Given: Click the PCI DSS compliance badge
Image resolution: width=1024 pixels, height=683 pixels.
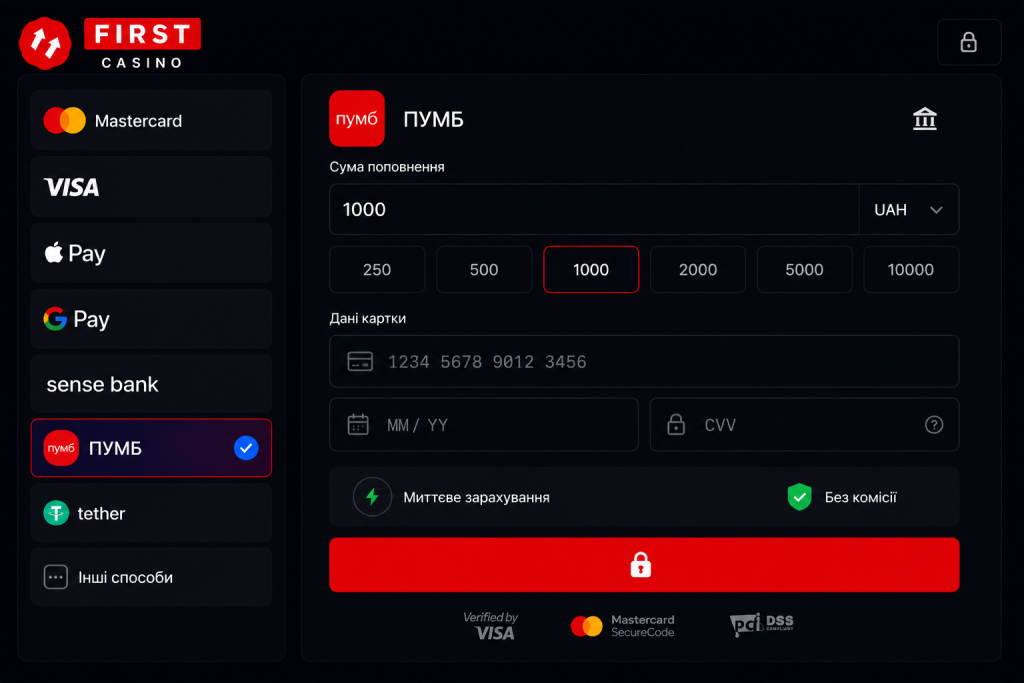Looking at the screenshot, I should pyautogui.click(x=761, y=624).
